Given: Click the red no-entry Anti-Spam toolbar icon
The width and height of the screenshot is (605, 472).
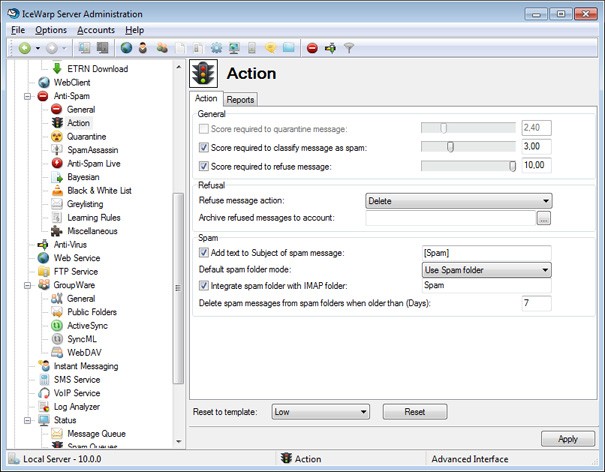Looking at the screenshot, I should (312, 48).
